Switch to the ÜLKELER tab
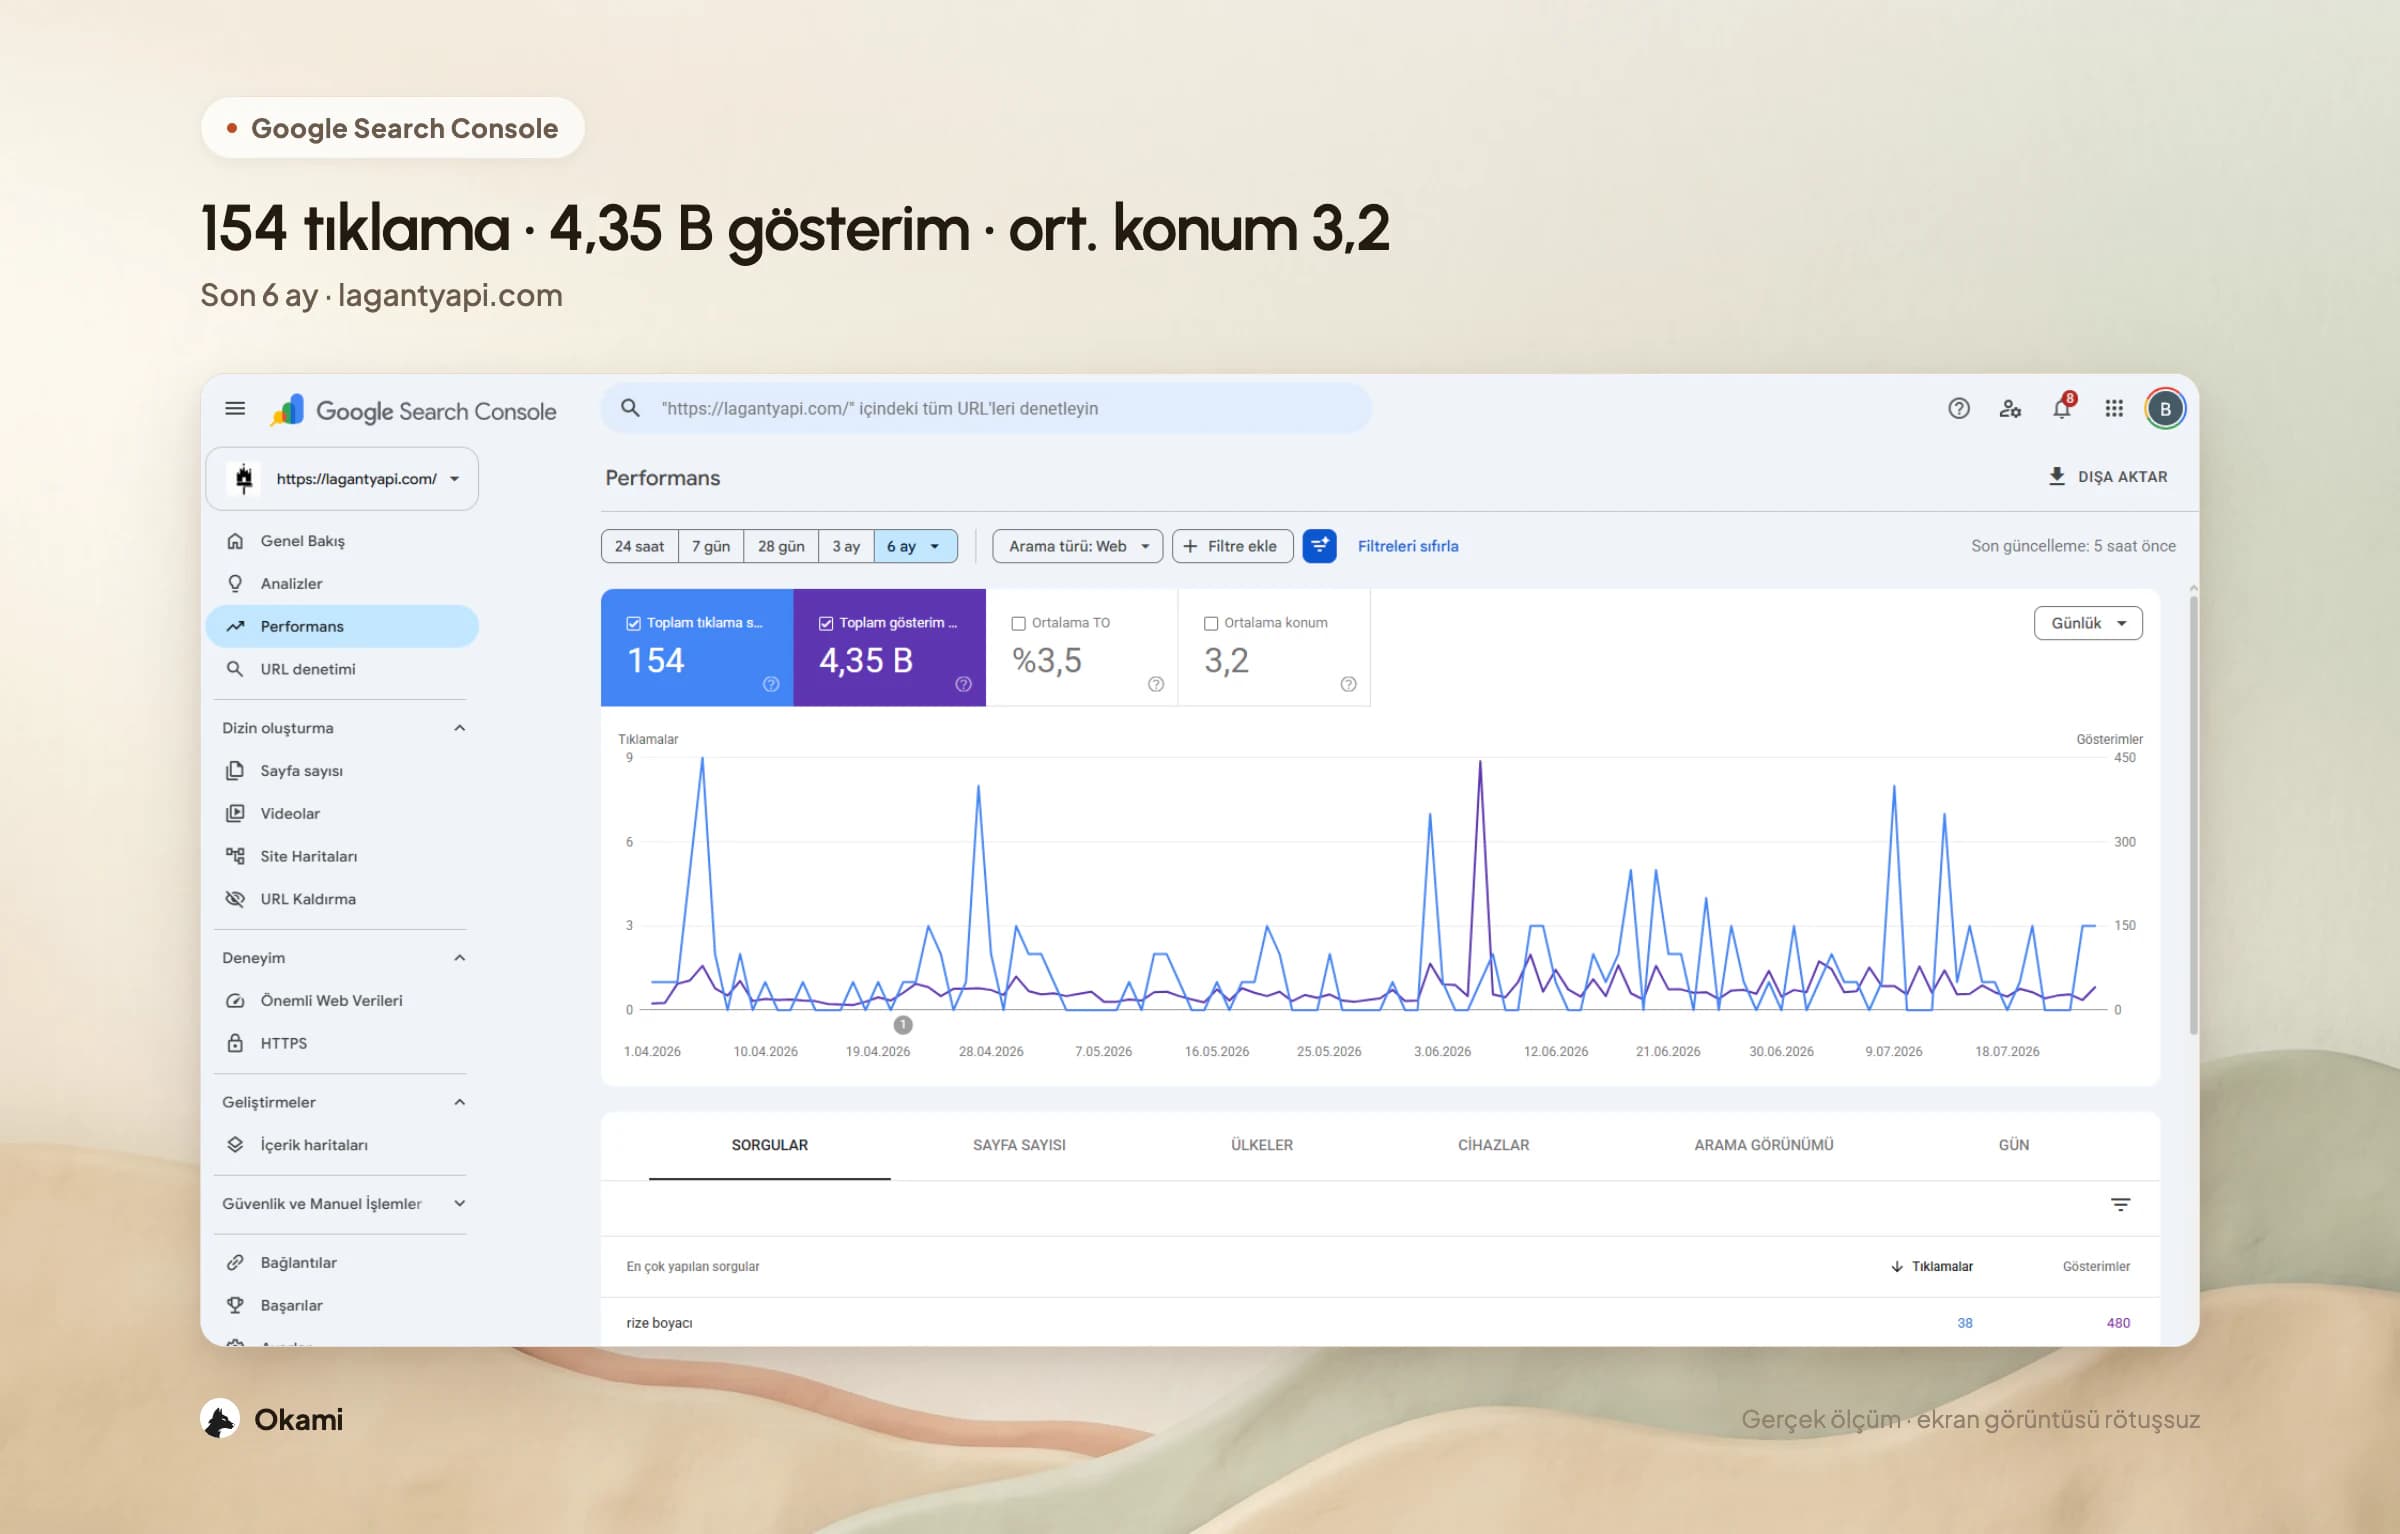 [x=1261, y=1145]
